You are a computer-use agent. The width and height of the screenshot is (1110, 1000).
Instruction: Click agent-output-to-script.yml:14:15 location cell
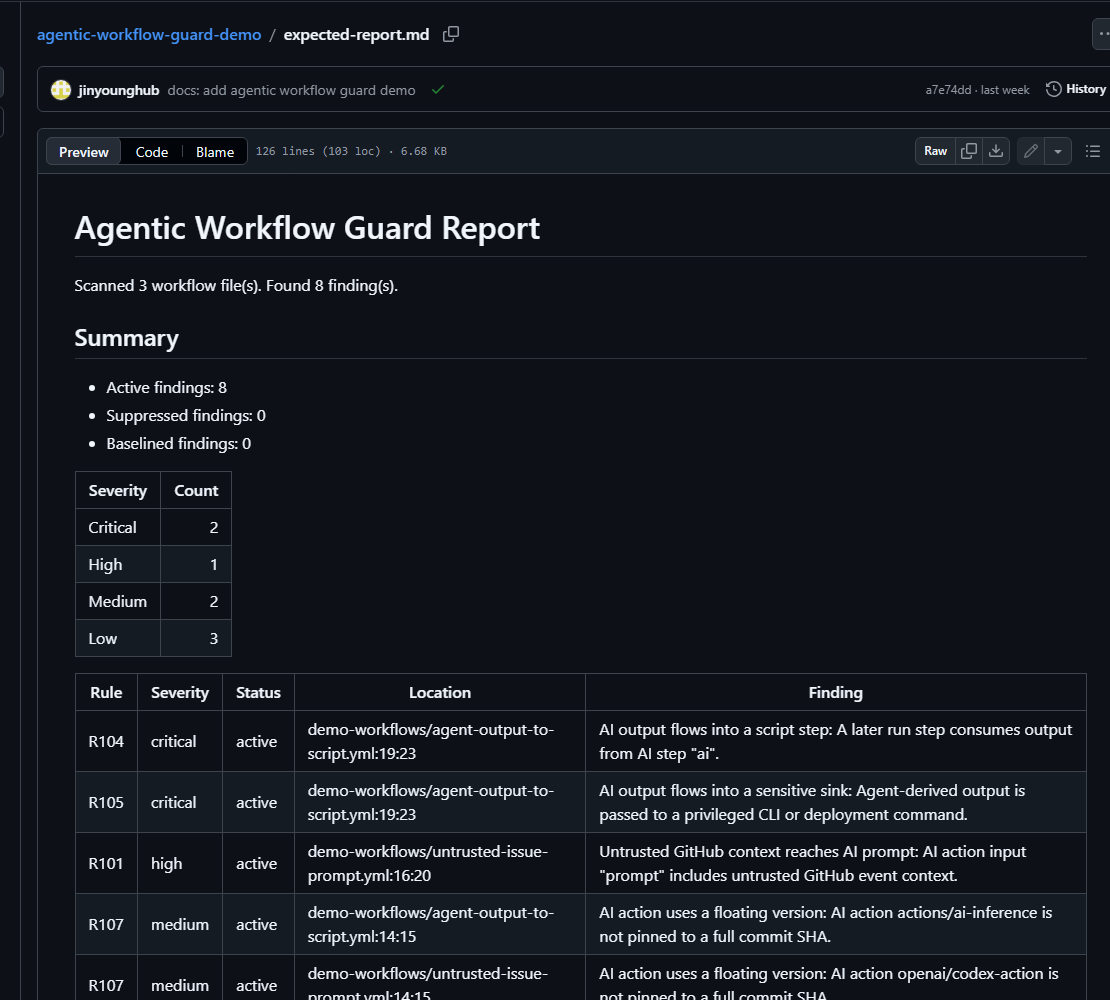pyautogui.click(x=440, y=924)
